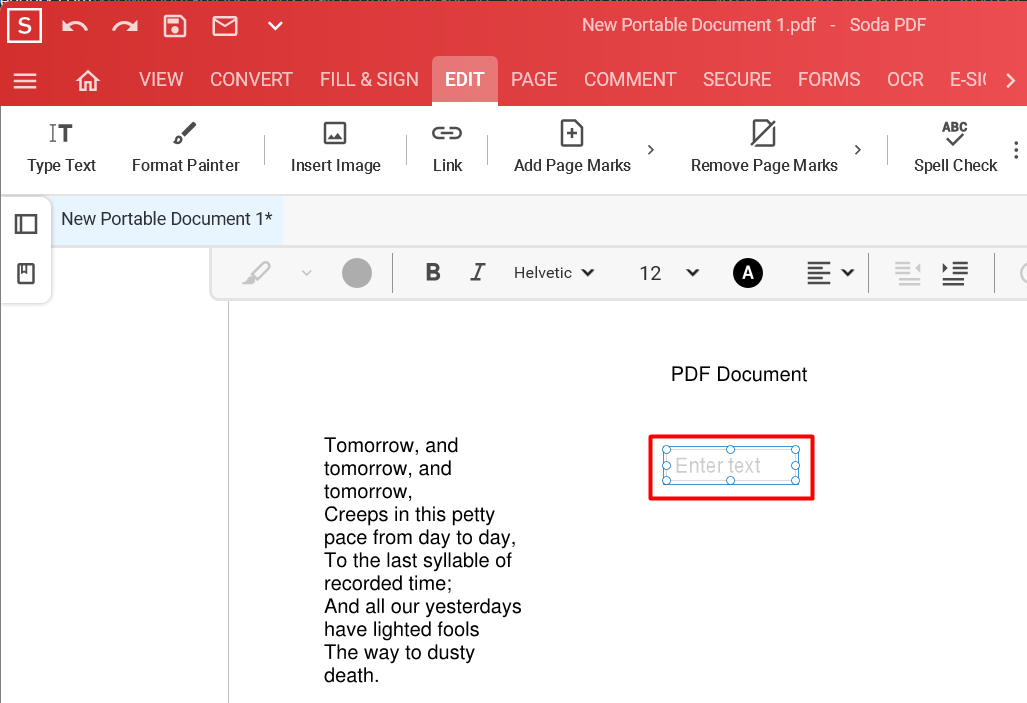1027x703 pixels.
Task: Click the highlighter brush icon
Action: coord(257,273)
